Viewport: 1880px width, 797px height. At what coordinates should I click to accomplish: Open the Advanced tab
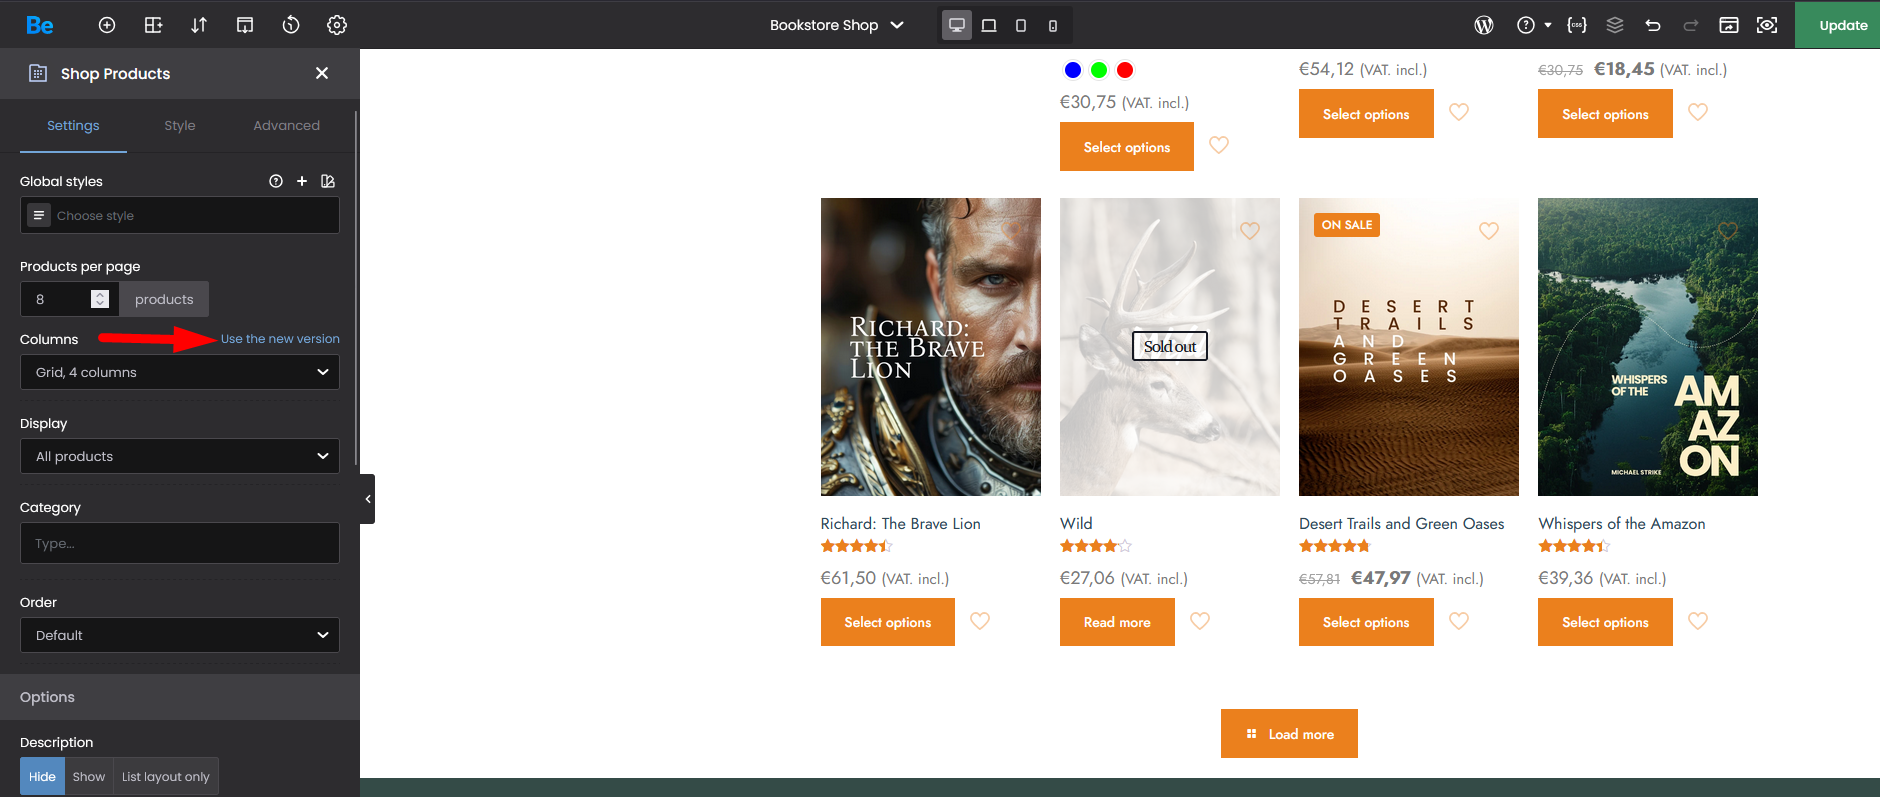coord(286,125)
